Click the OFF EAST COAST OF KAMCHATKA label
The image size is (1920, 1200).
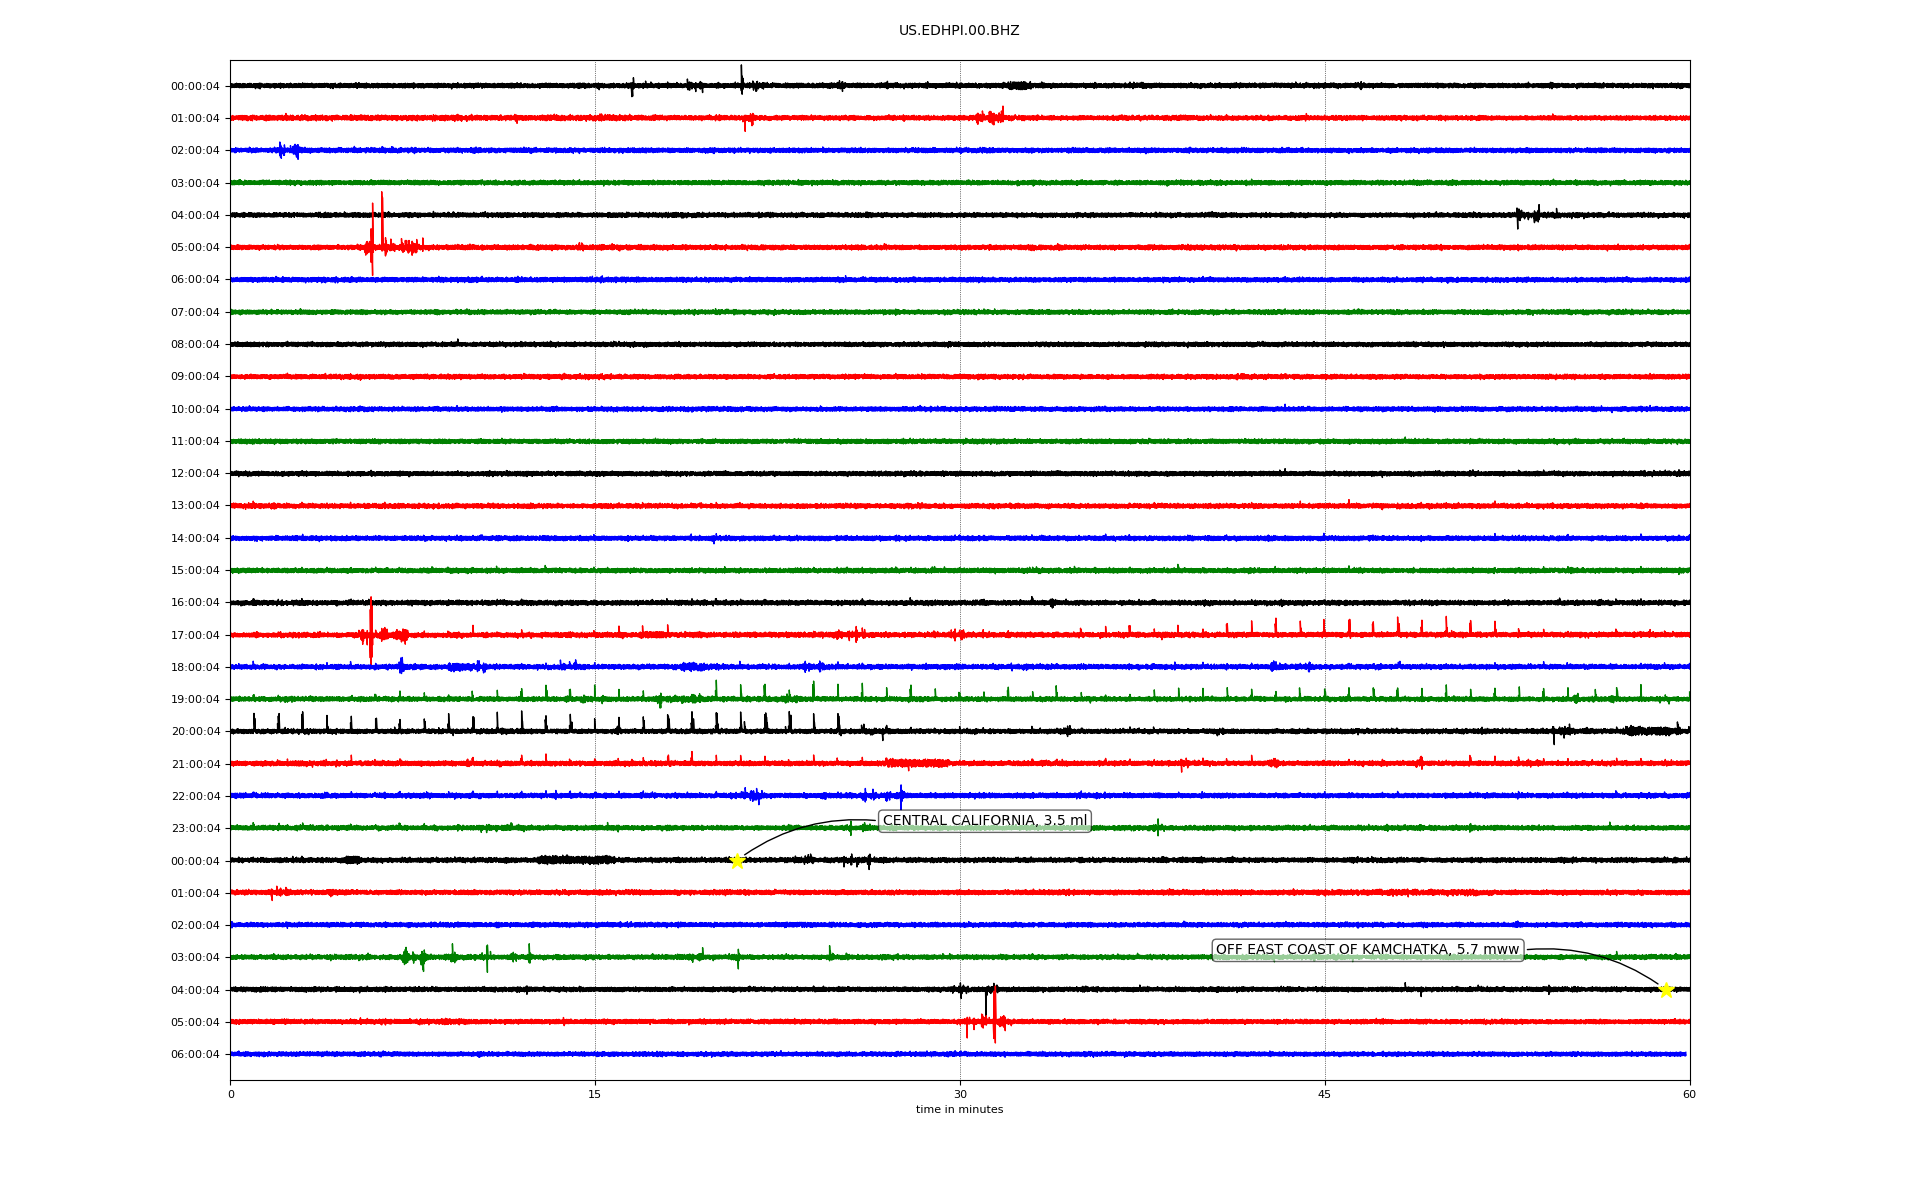tap(1367, 950)
